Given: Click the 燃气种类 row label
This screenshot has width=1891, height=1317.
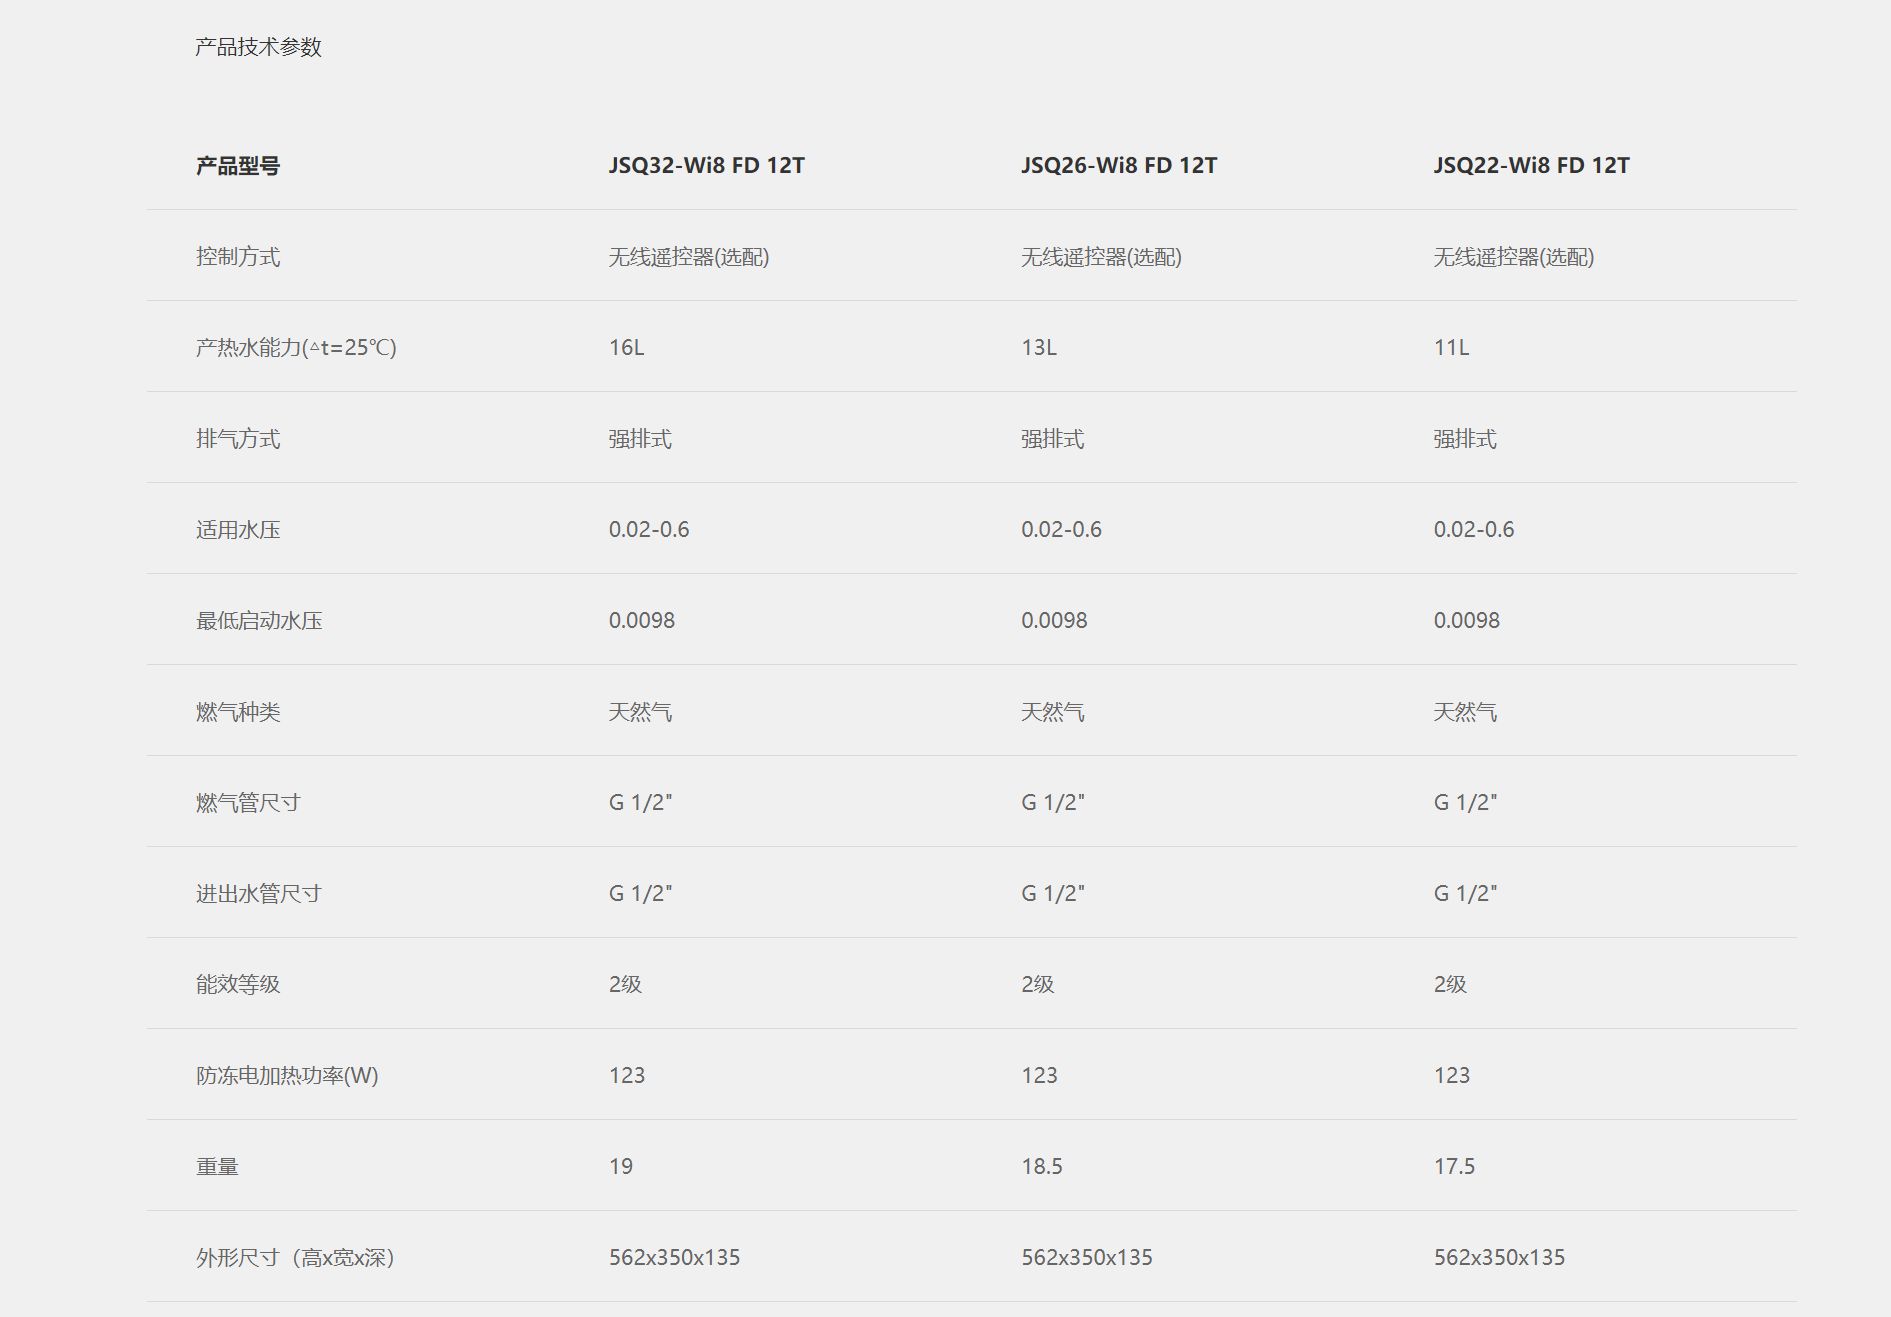Looking at the screenshot, I should tap(238, 712).
